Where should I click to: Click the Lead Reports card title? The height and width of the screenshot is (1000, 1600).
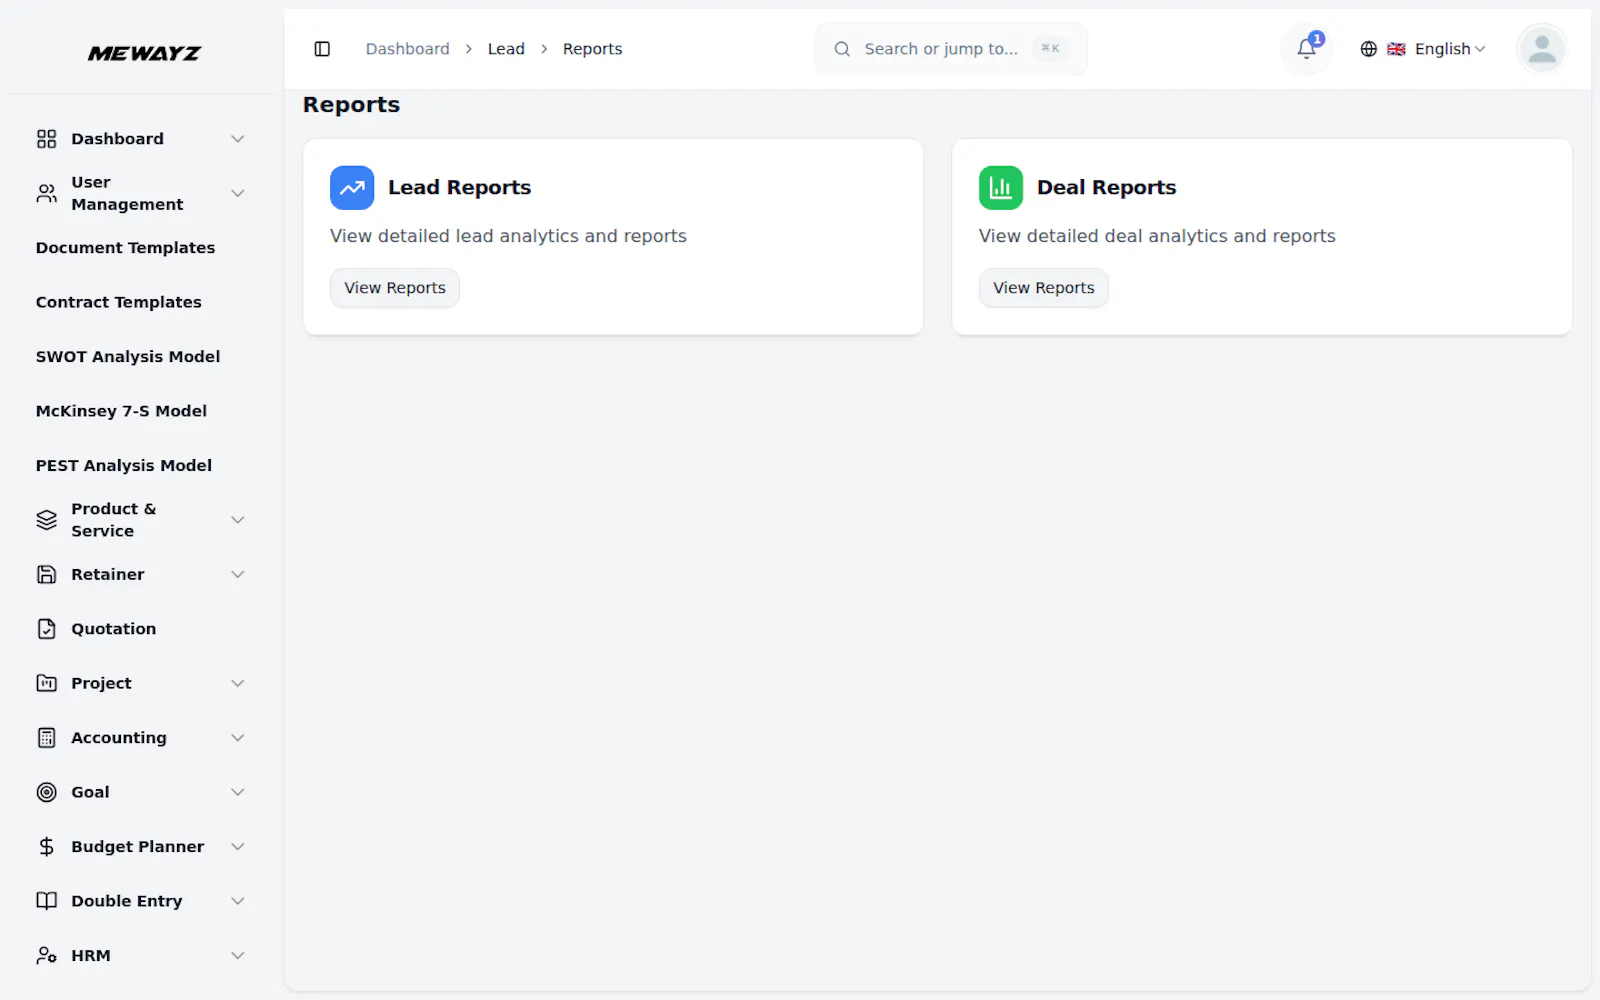(x=459, y=188)
